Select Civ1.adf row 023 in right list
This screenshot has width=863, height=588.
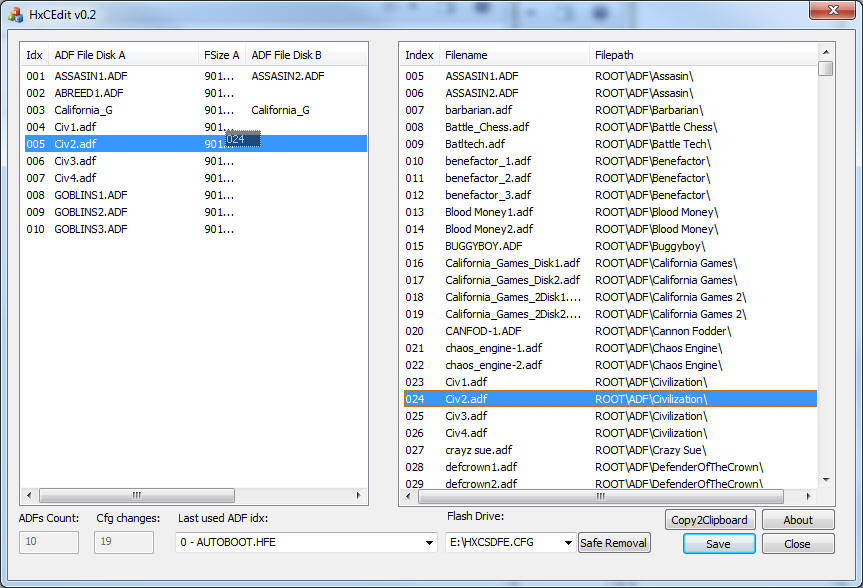point(610,382)
